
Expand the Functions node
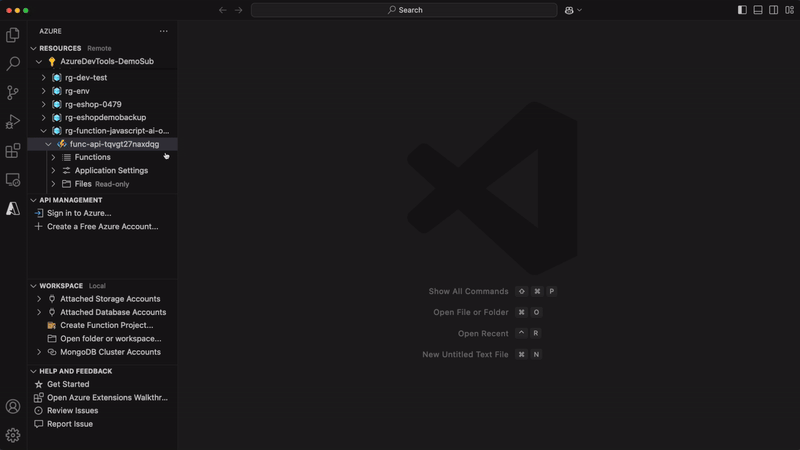(53, 157)
